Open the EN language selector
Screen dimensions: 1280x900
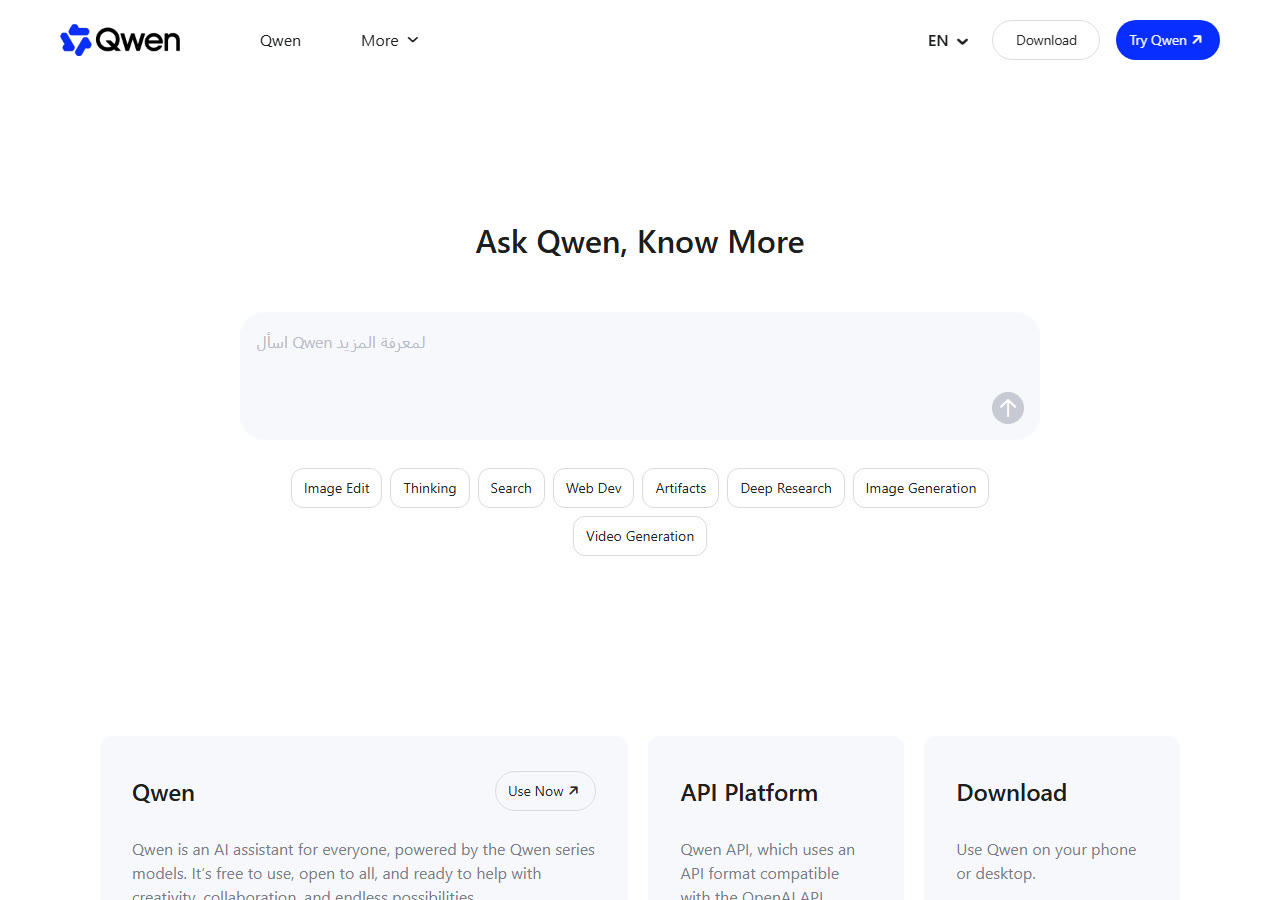click(948, 41)
